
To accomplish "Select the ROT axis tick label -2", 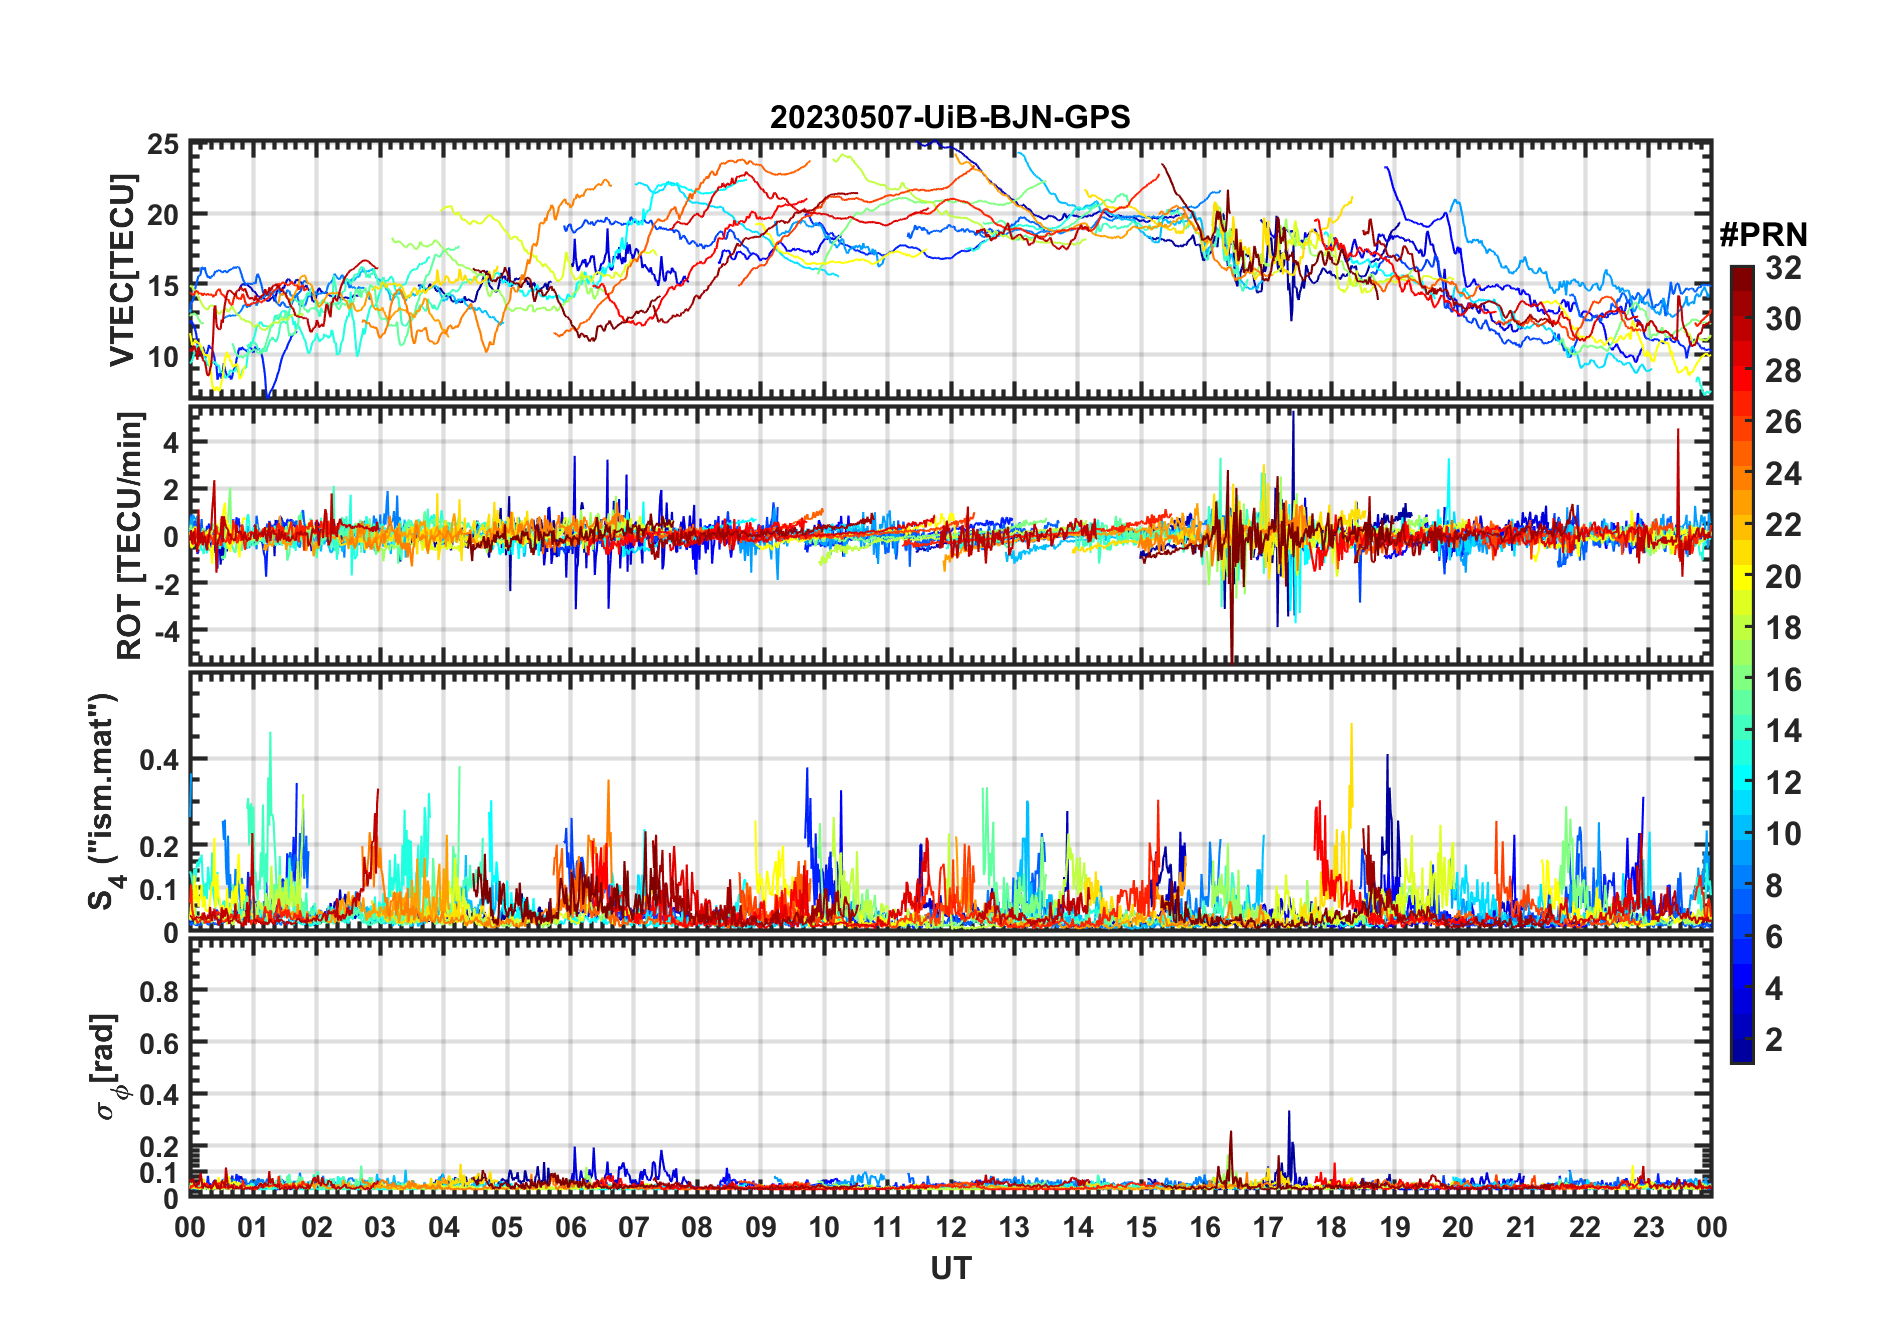I will (x=165, y=584).
